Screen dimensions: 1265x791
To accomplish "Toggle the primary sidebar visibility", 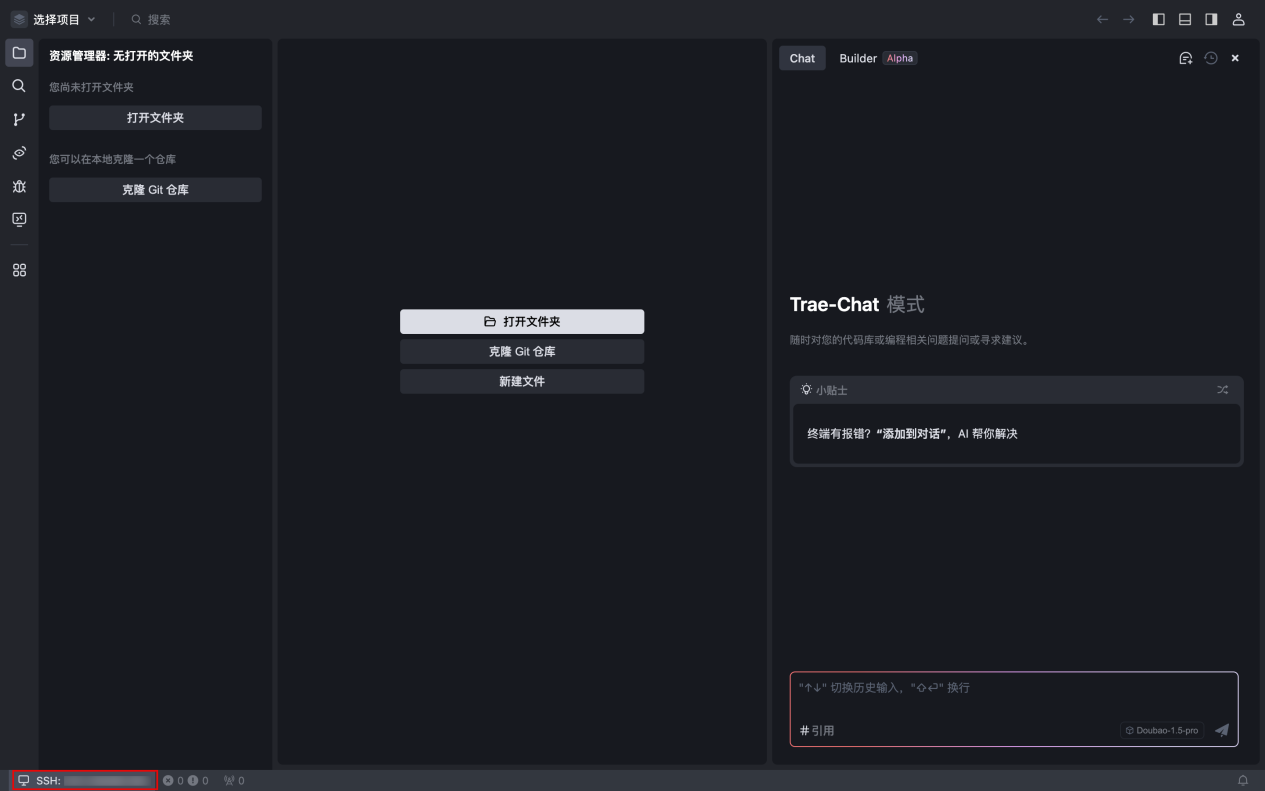I will coord(1160,19).
